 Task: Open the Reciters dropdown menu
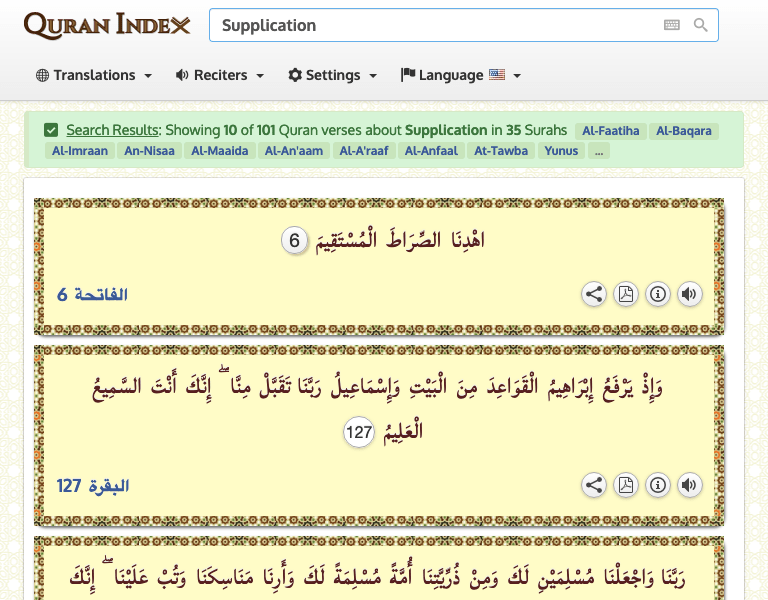(x=220, y=75)
